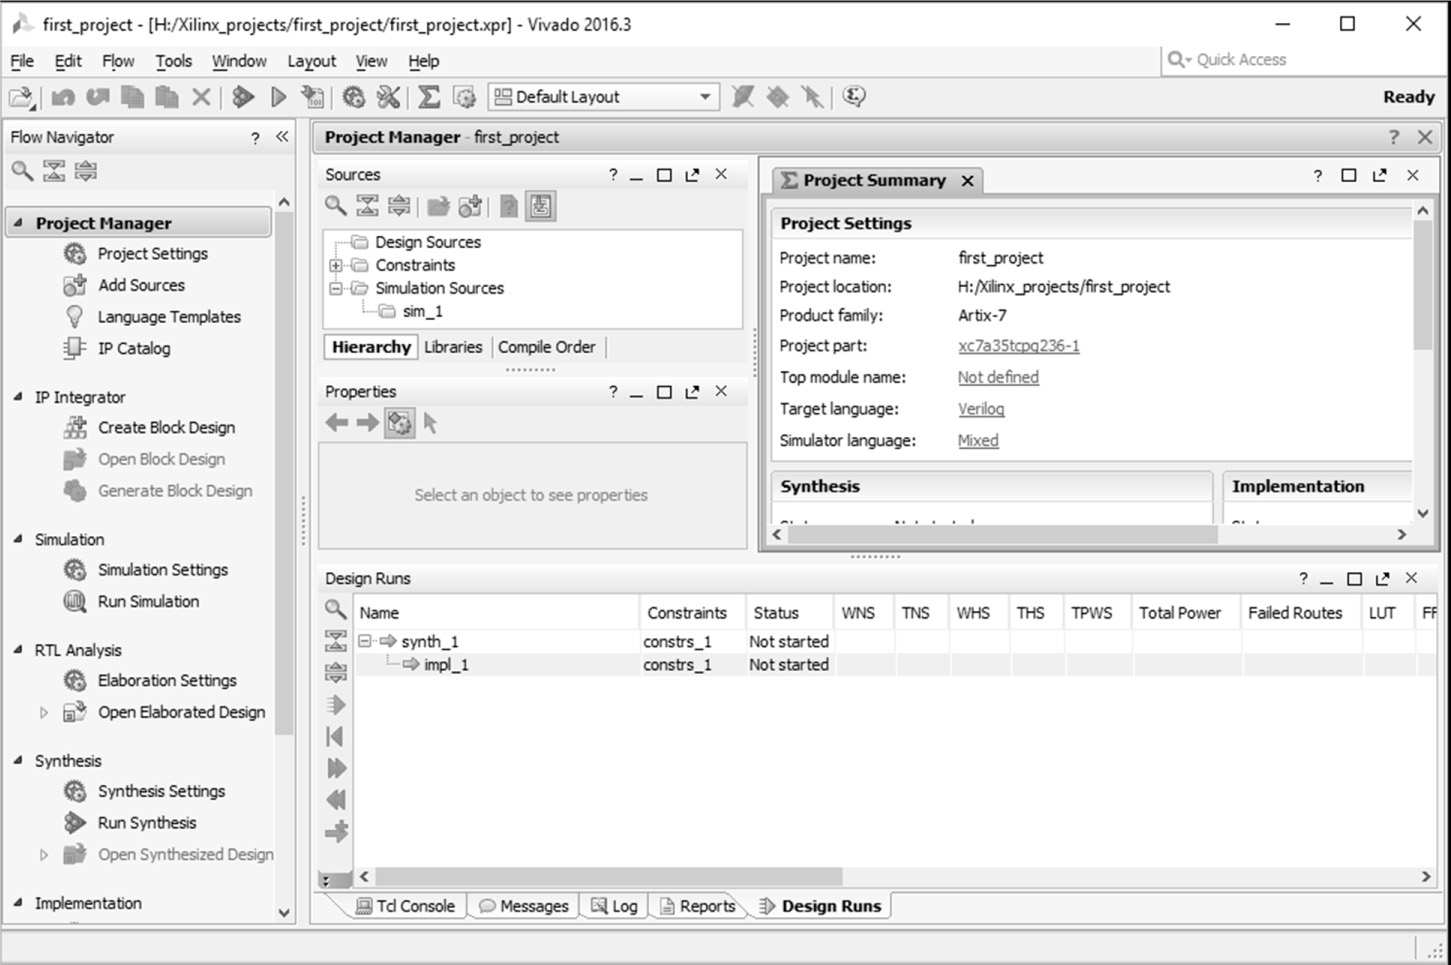Click the Delete X toolbar icon
Image resolution: width=1451 pixels, height=965 pixels.
201,97
